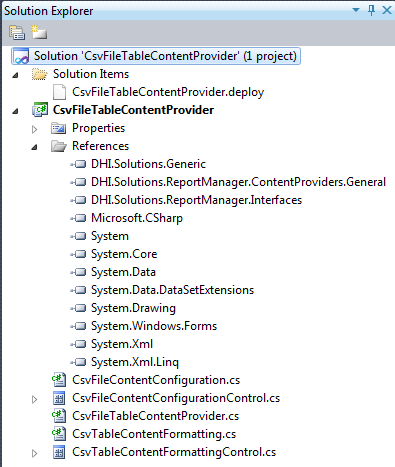Expand the Properties node
Image resolution: width=395 pixels, height=467 pixels.
point(35,129)
